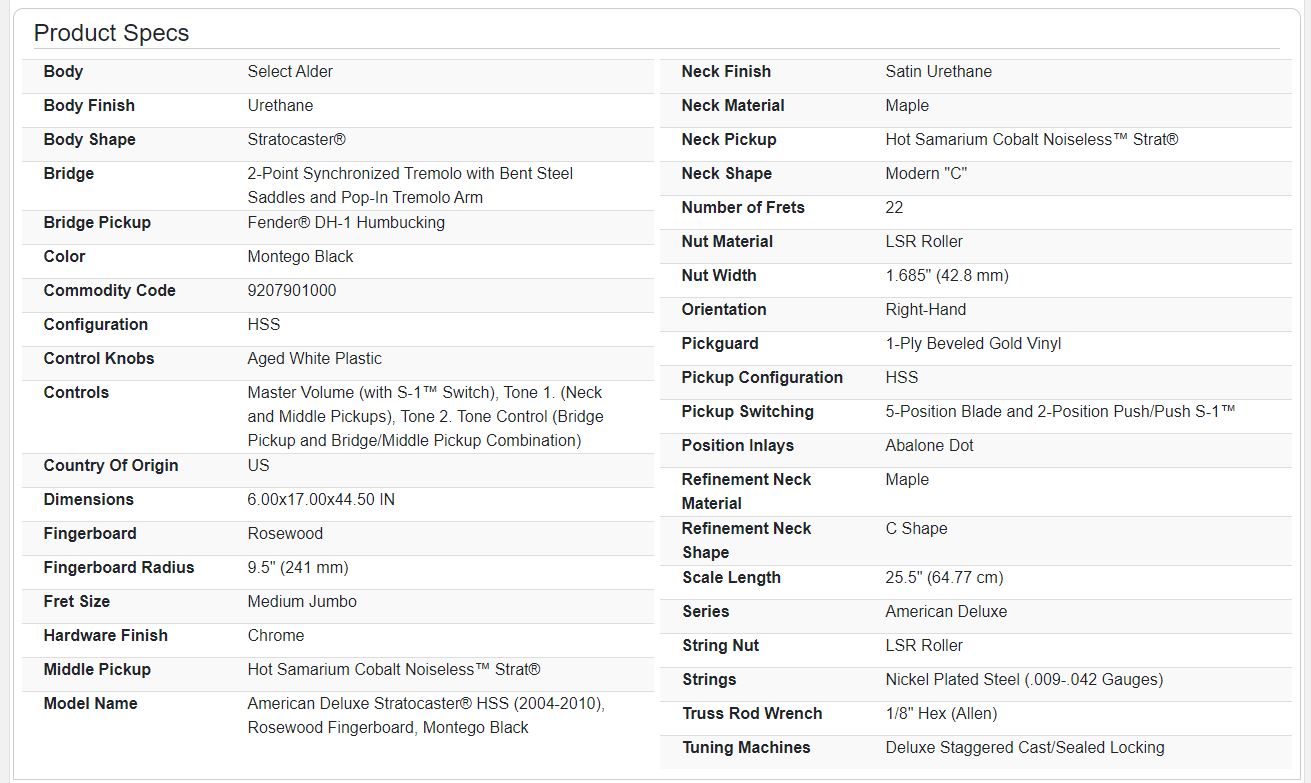
Task: Click the Chrome hardware finish value
Action: [276, 636]
